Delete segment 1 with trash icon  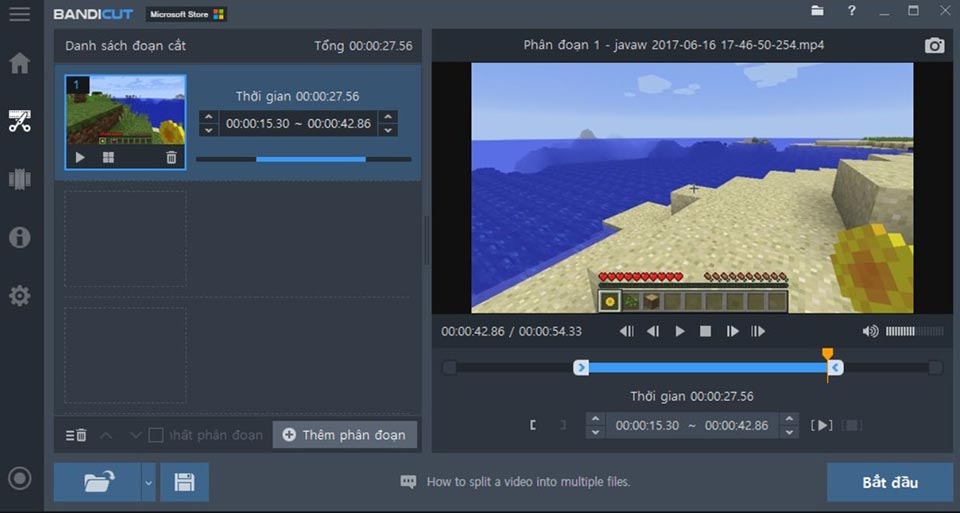pos(171,157)
